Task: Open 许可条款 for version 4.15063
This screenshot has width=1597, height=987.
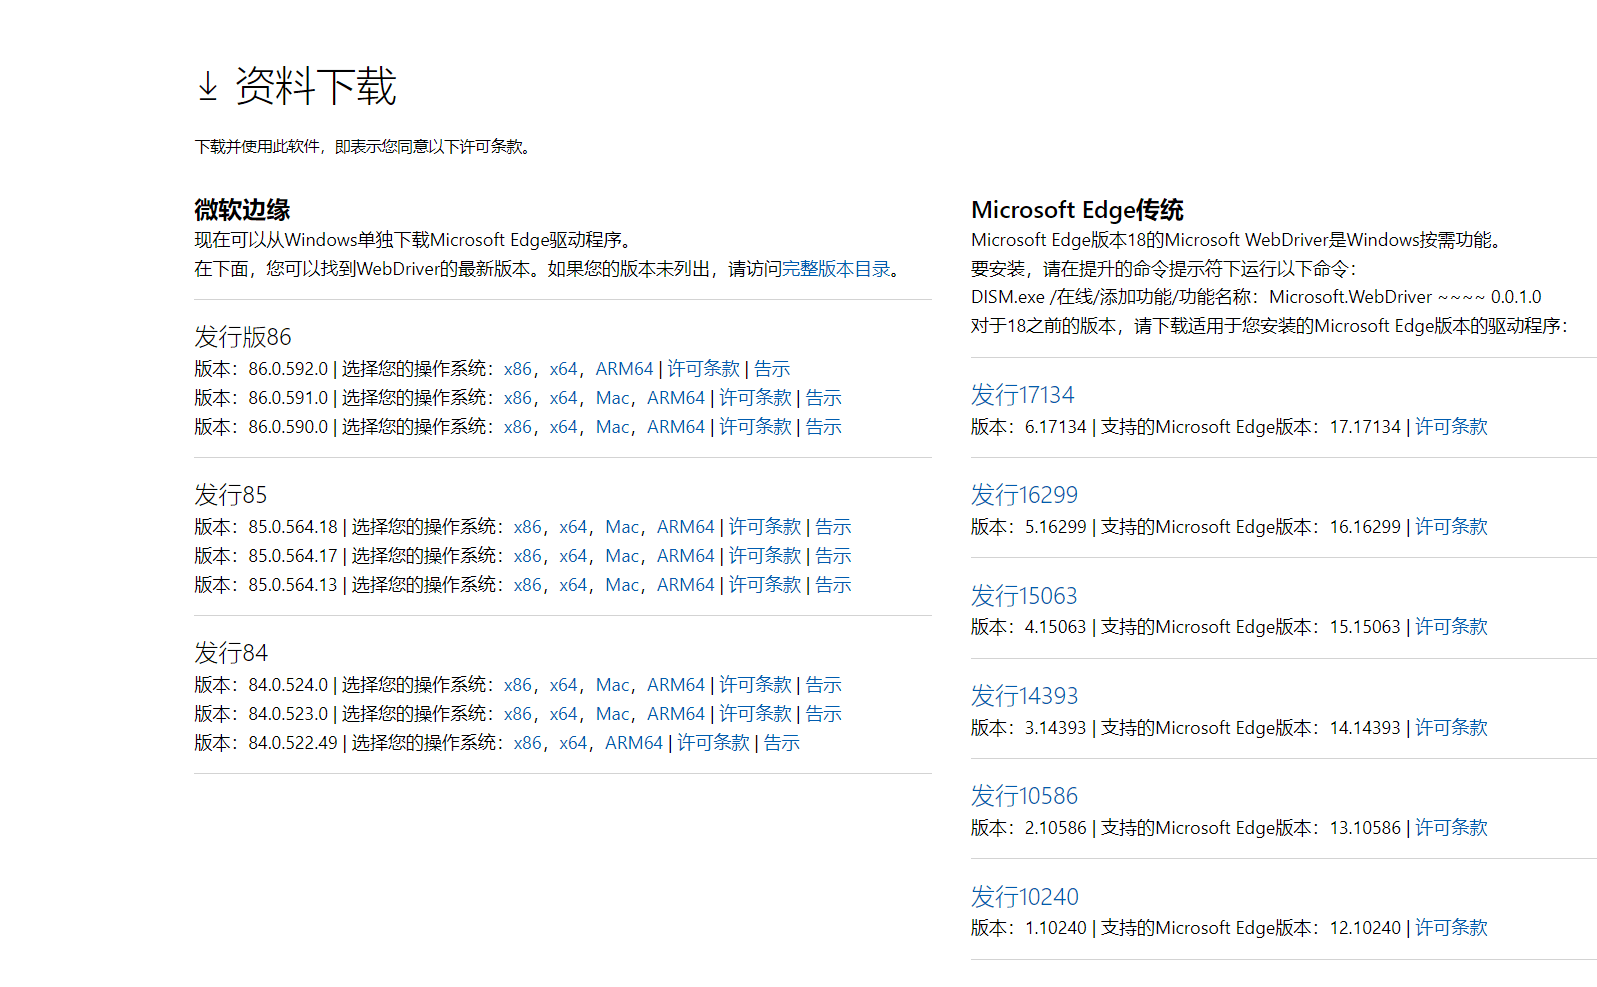Action: click(1452, 627)
